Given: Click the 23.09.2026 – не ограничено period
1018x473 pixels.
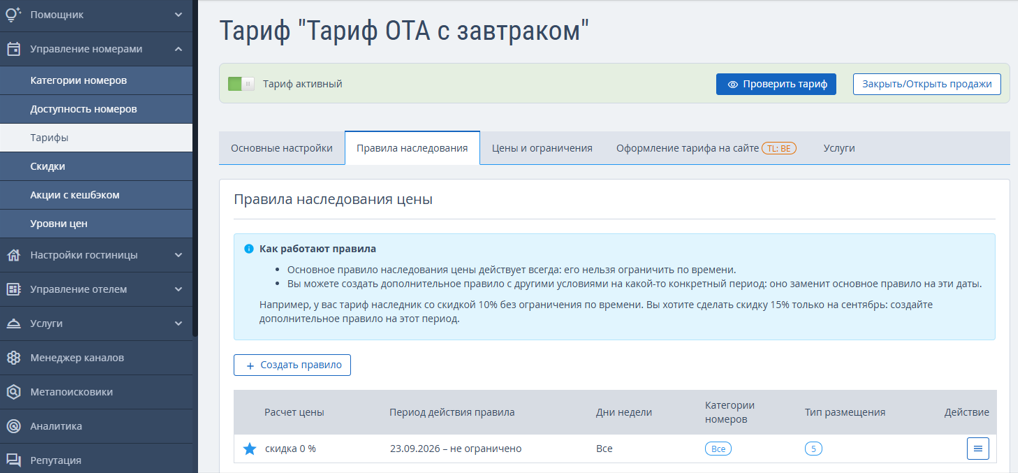Looking at the screenshot, I should pyautogui.click(x=456, y=448).
